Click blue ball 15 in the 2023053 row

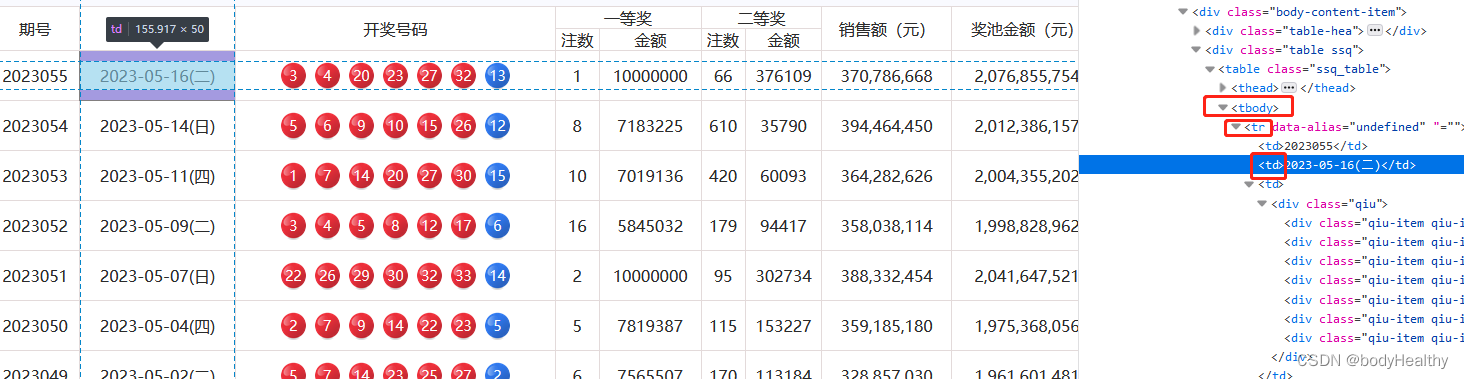coord(497,176)
